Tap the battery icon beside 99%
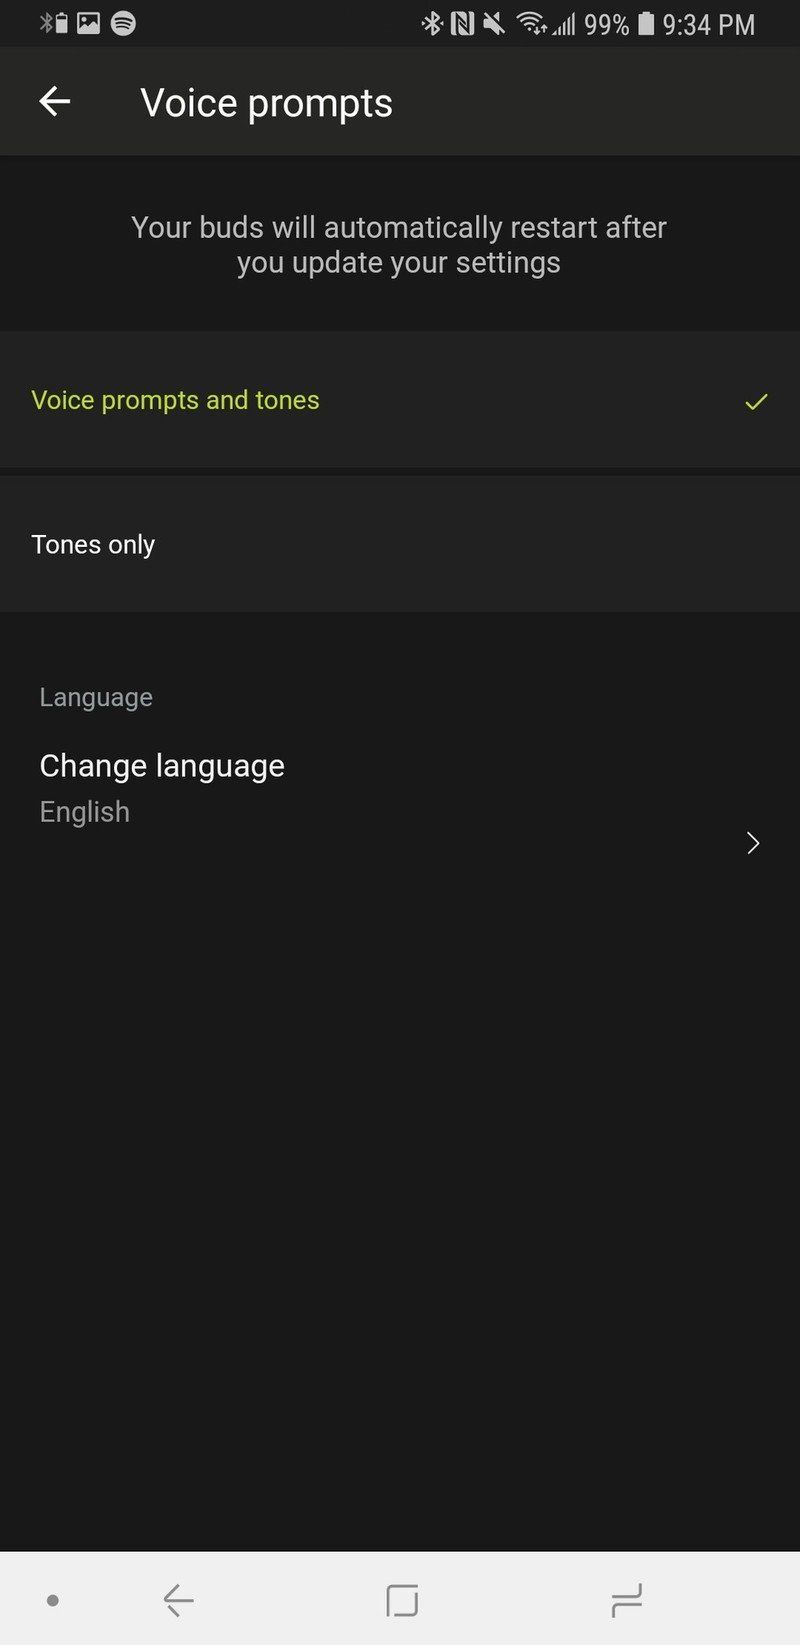Screen dimensions: 800x1645 point(646,23)
